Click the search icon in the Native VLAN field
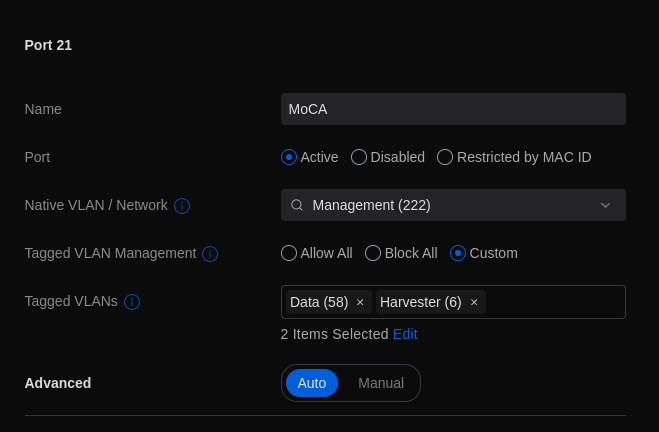The image size is (659, 432). click(297, 205)
